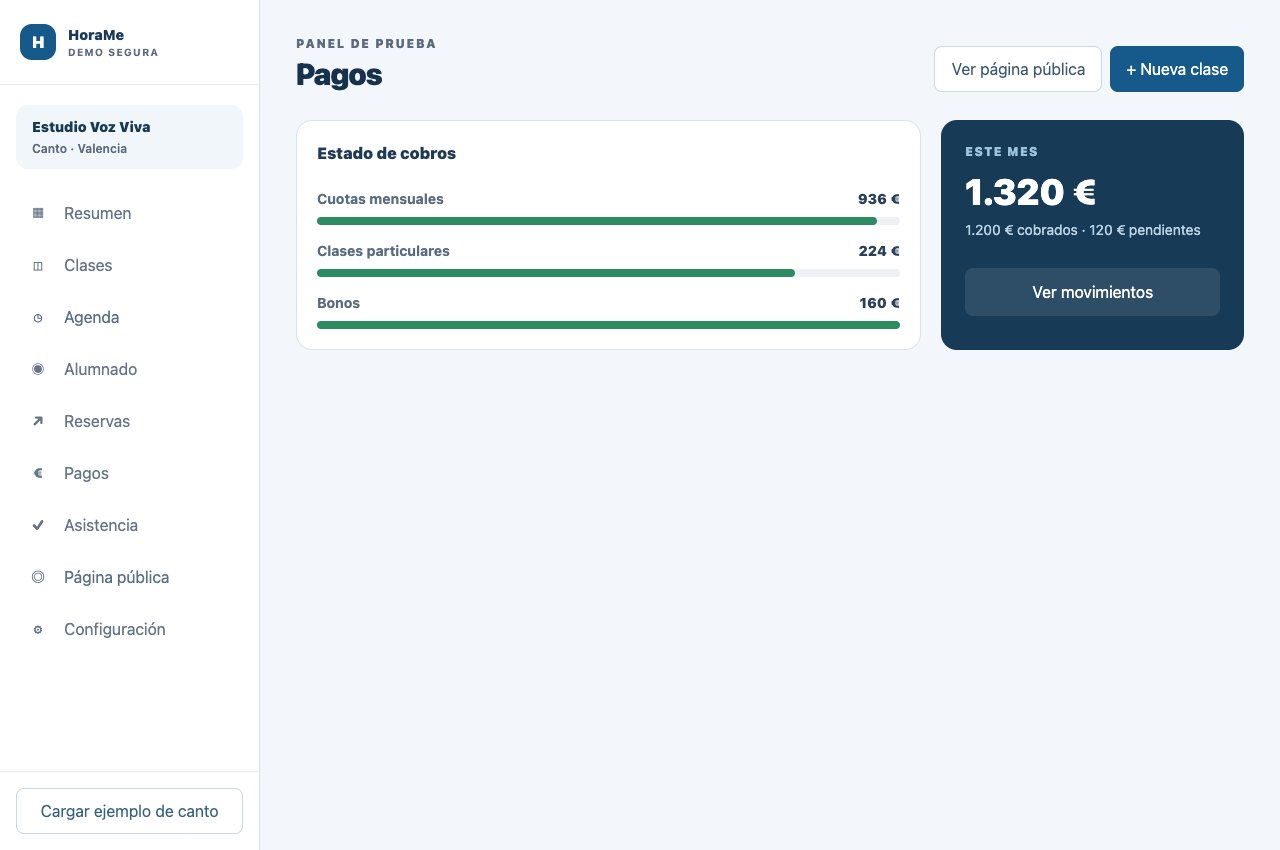The height and width of the screenshot is (850, 1280).
Task: Click the Agenda clock icon
Action: [38, 317]
